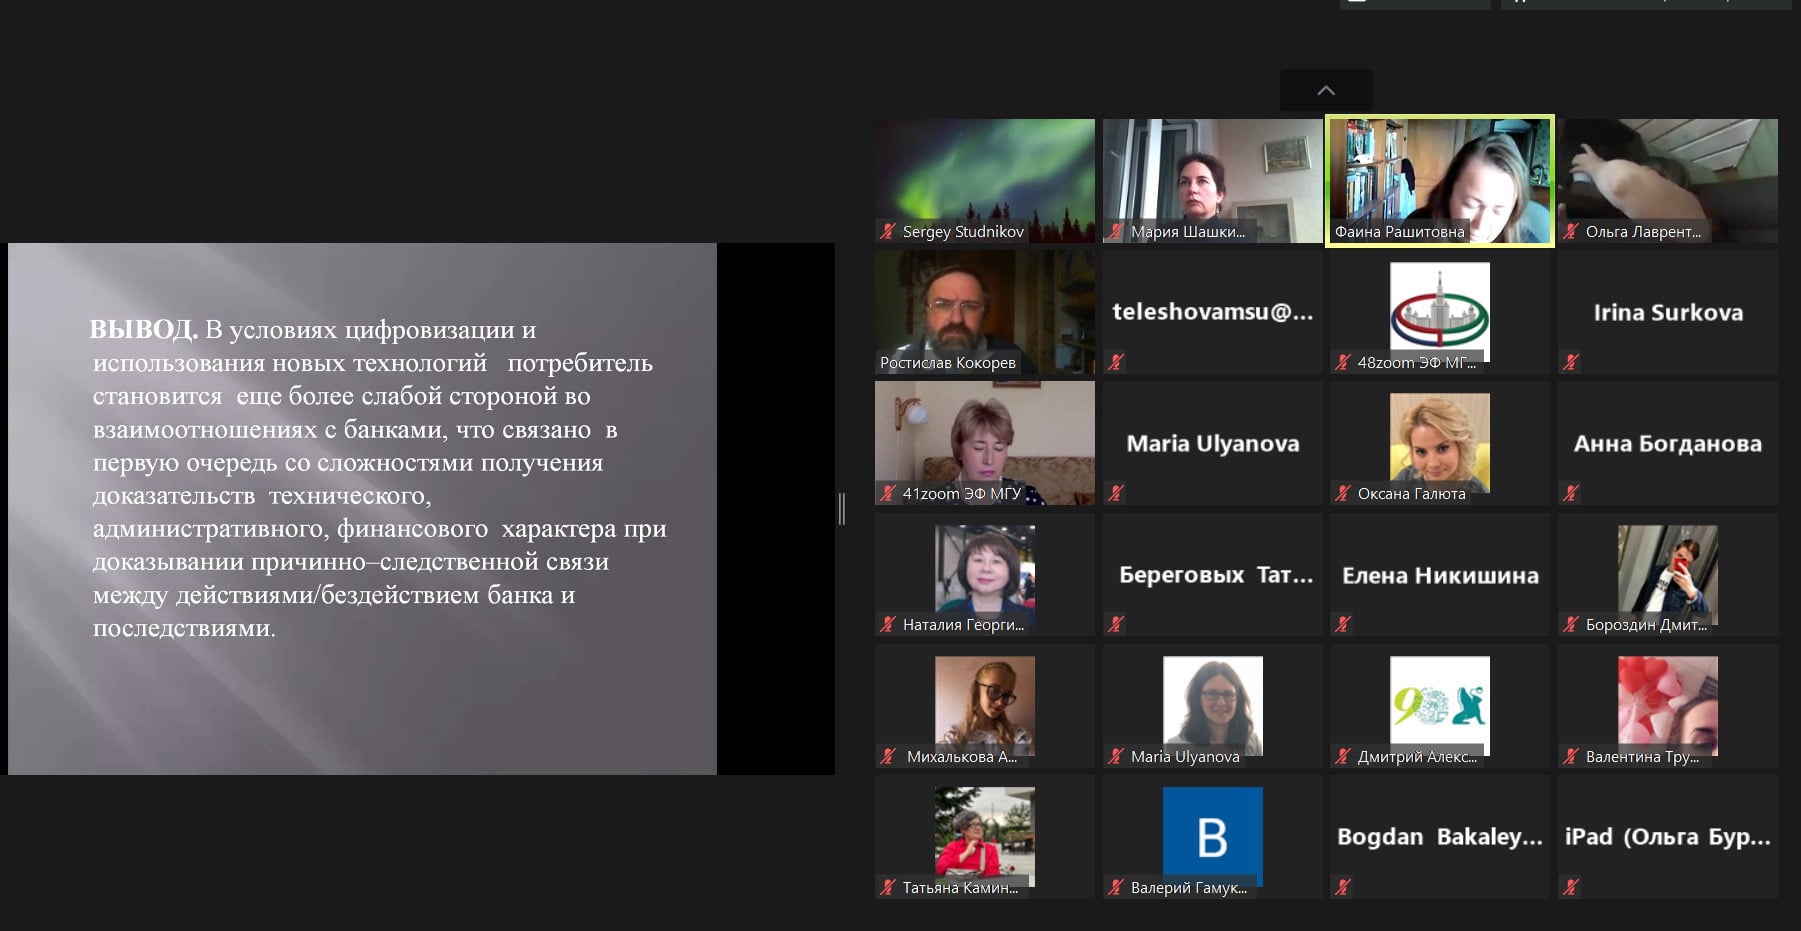Viewport: 1801px width, 931px height.
Task: Click the muted mic icon under iPad (Ольга Бур…
Action: [1570, 887]
